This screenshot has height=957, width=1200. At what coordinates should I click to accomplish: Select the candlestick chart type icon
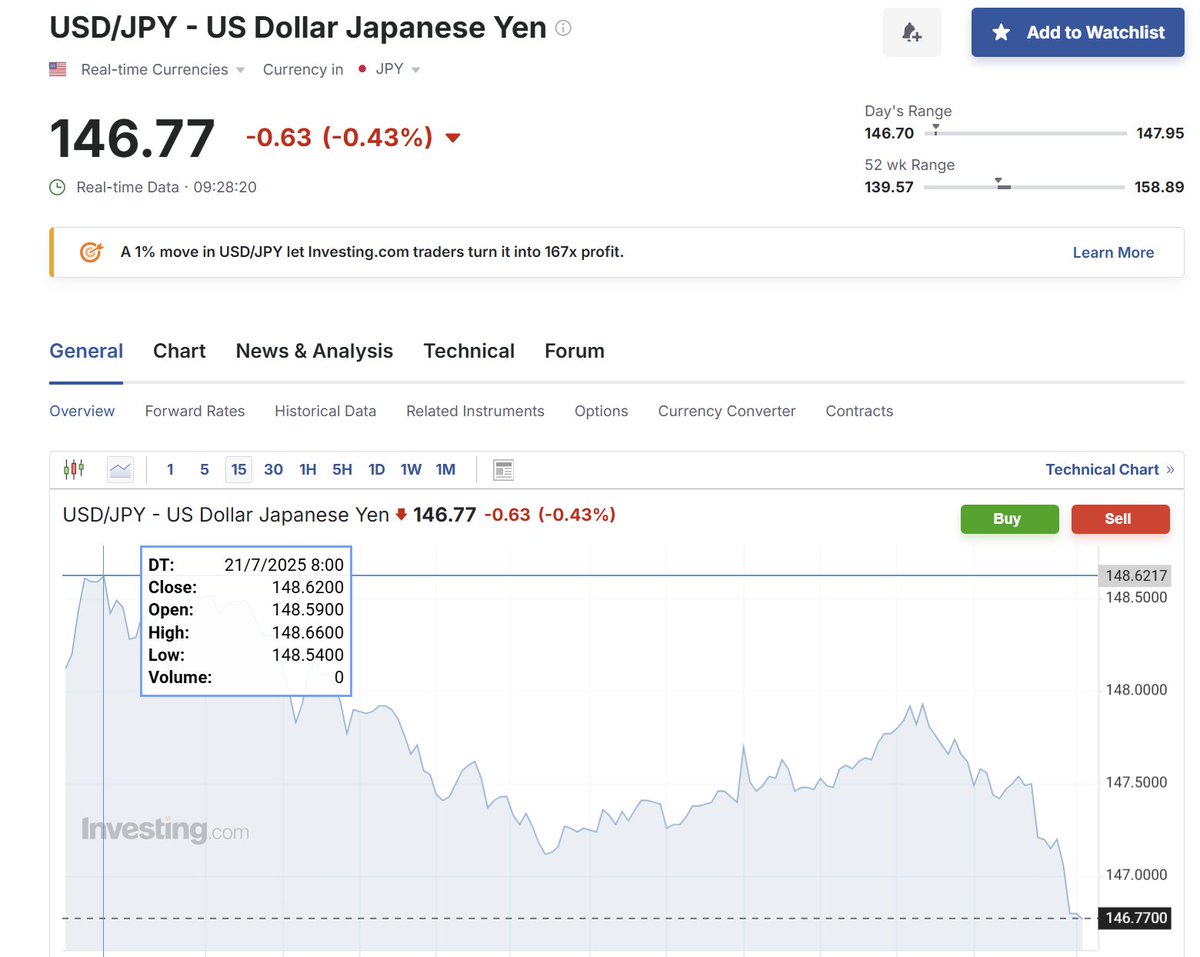(74, 469)
